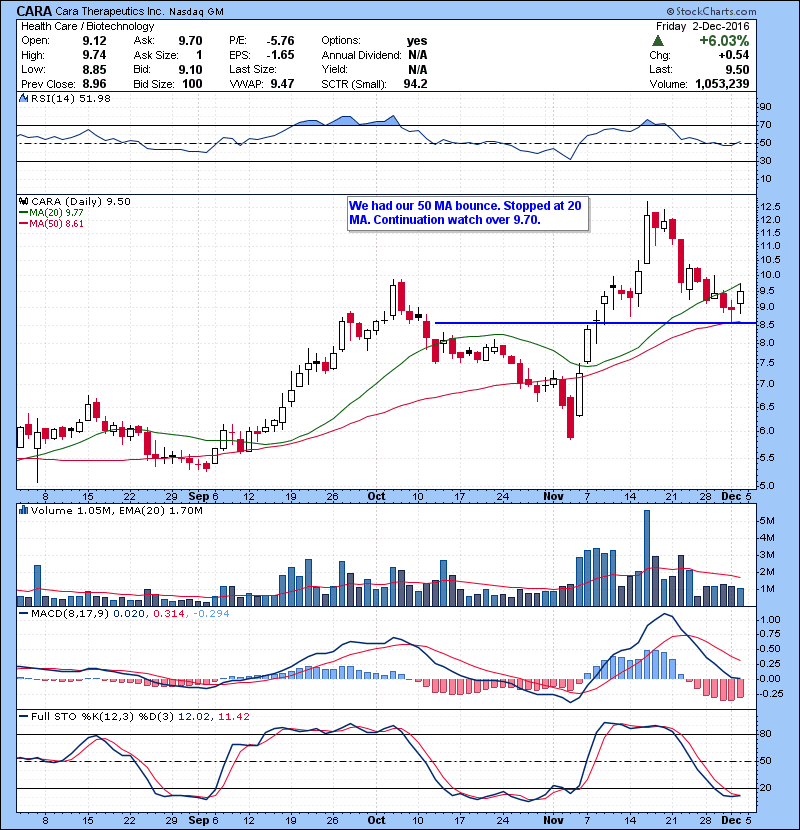Click the Volume figure 1,053,239
Image resolution: width=800 pixels, height=830 pixels.
(722, 84)
